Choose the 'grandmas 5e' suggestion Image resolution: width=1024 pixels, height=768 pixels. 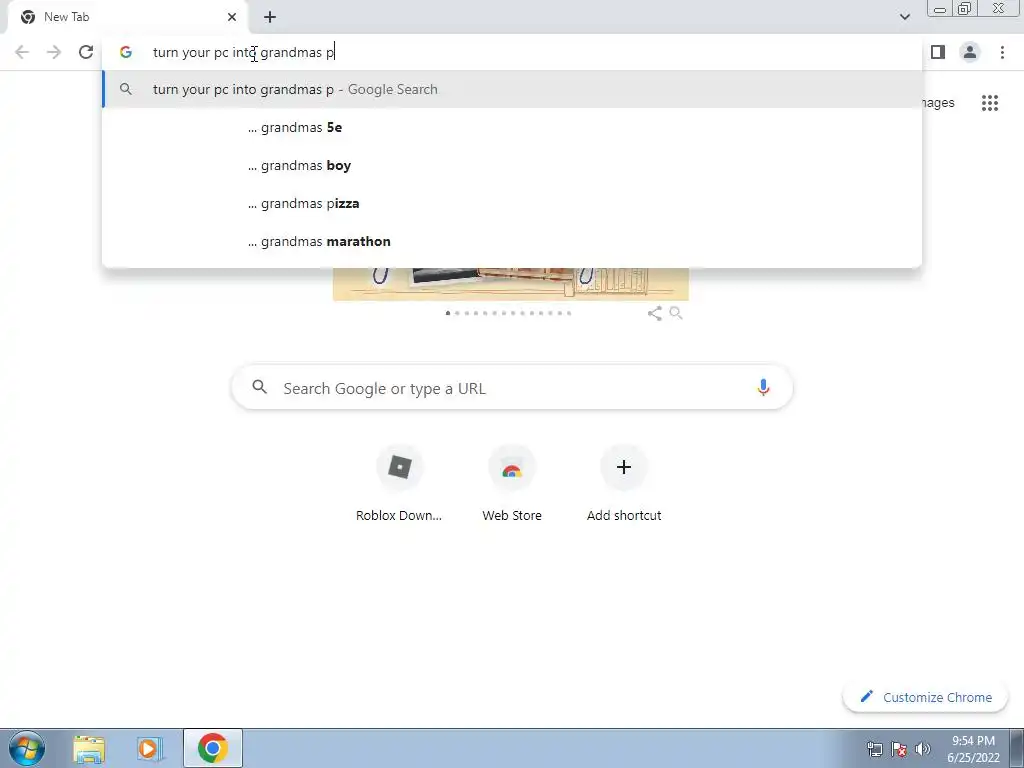pyautogui.click(x=512, y=127)
